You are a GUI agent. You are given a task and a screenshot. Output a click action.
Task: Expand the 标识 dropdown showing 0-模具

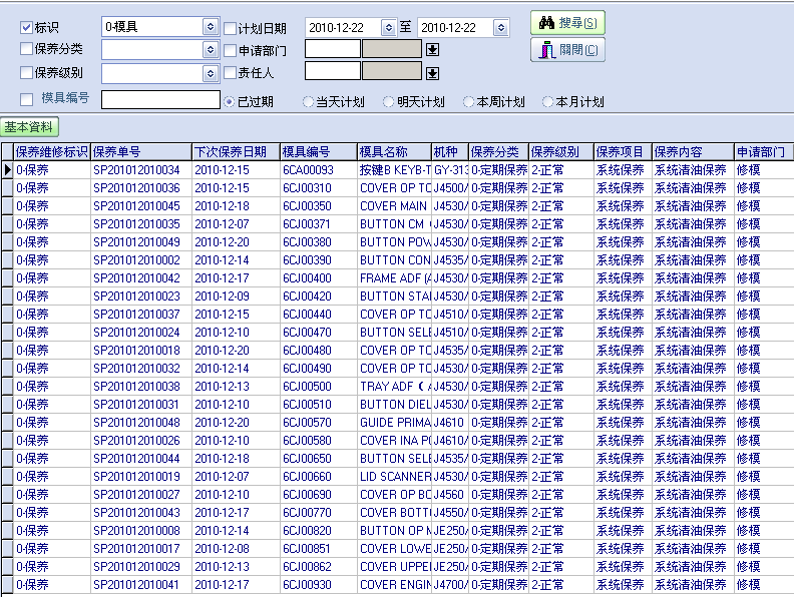(x=210, y=27)
